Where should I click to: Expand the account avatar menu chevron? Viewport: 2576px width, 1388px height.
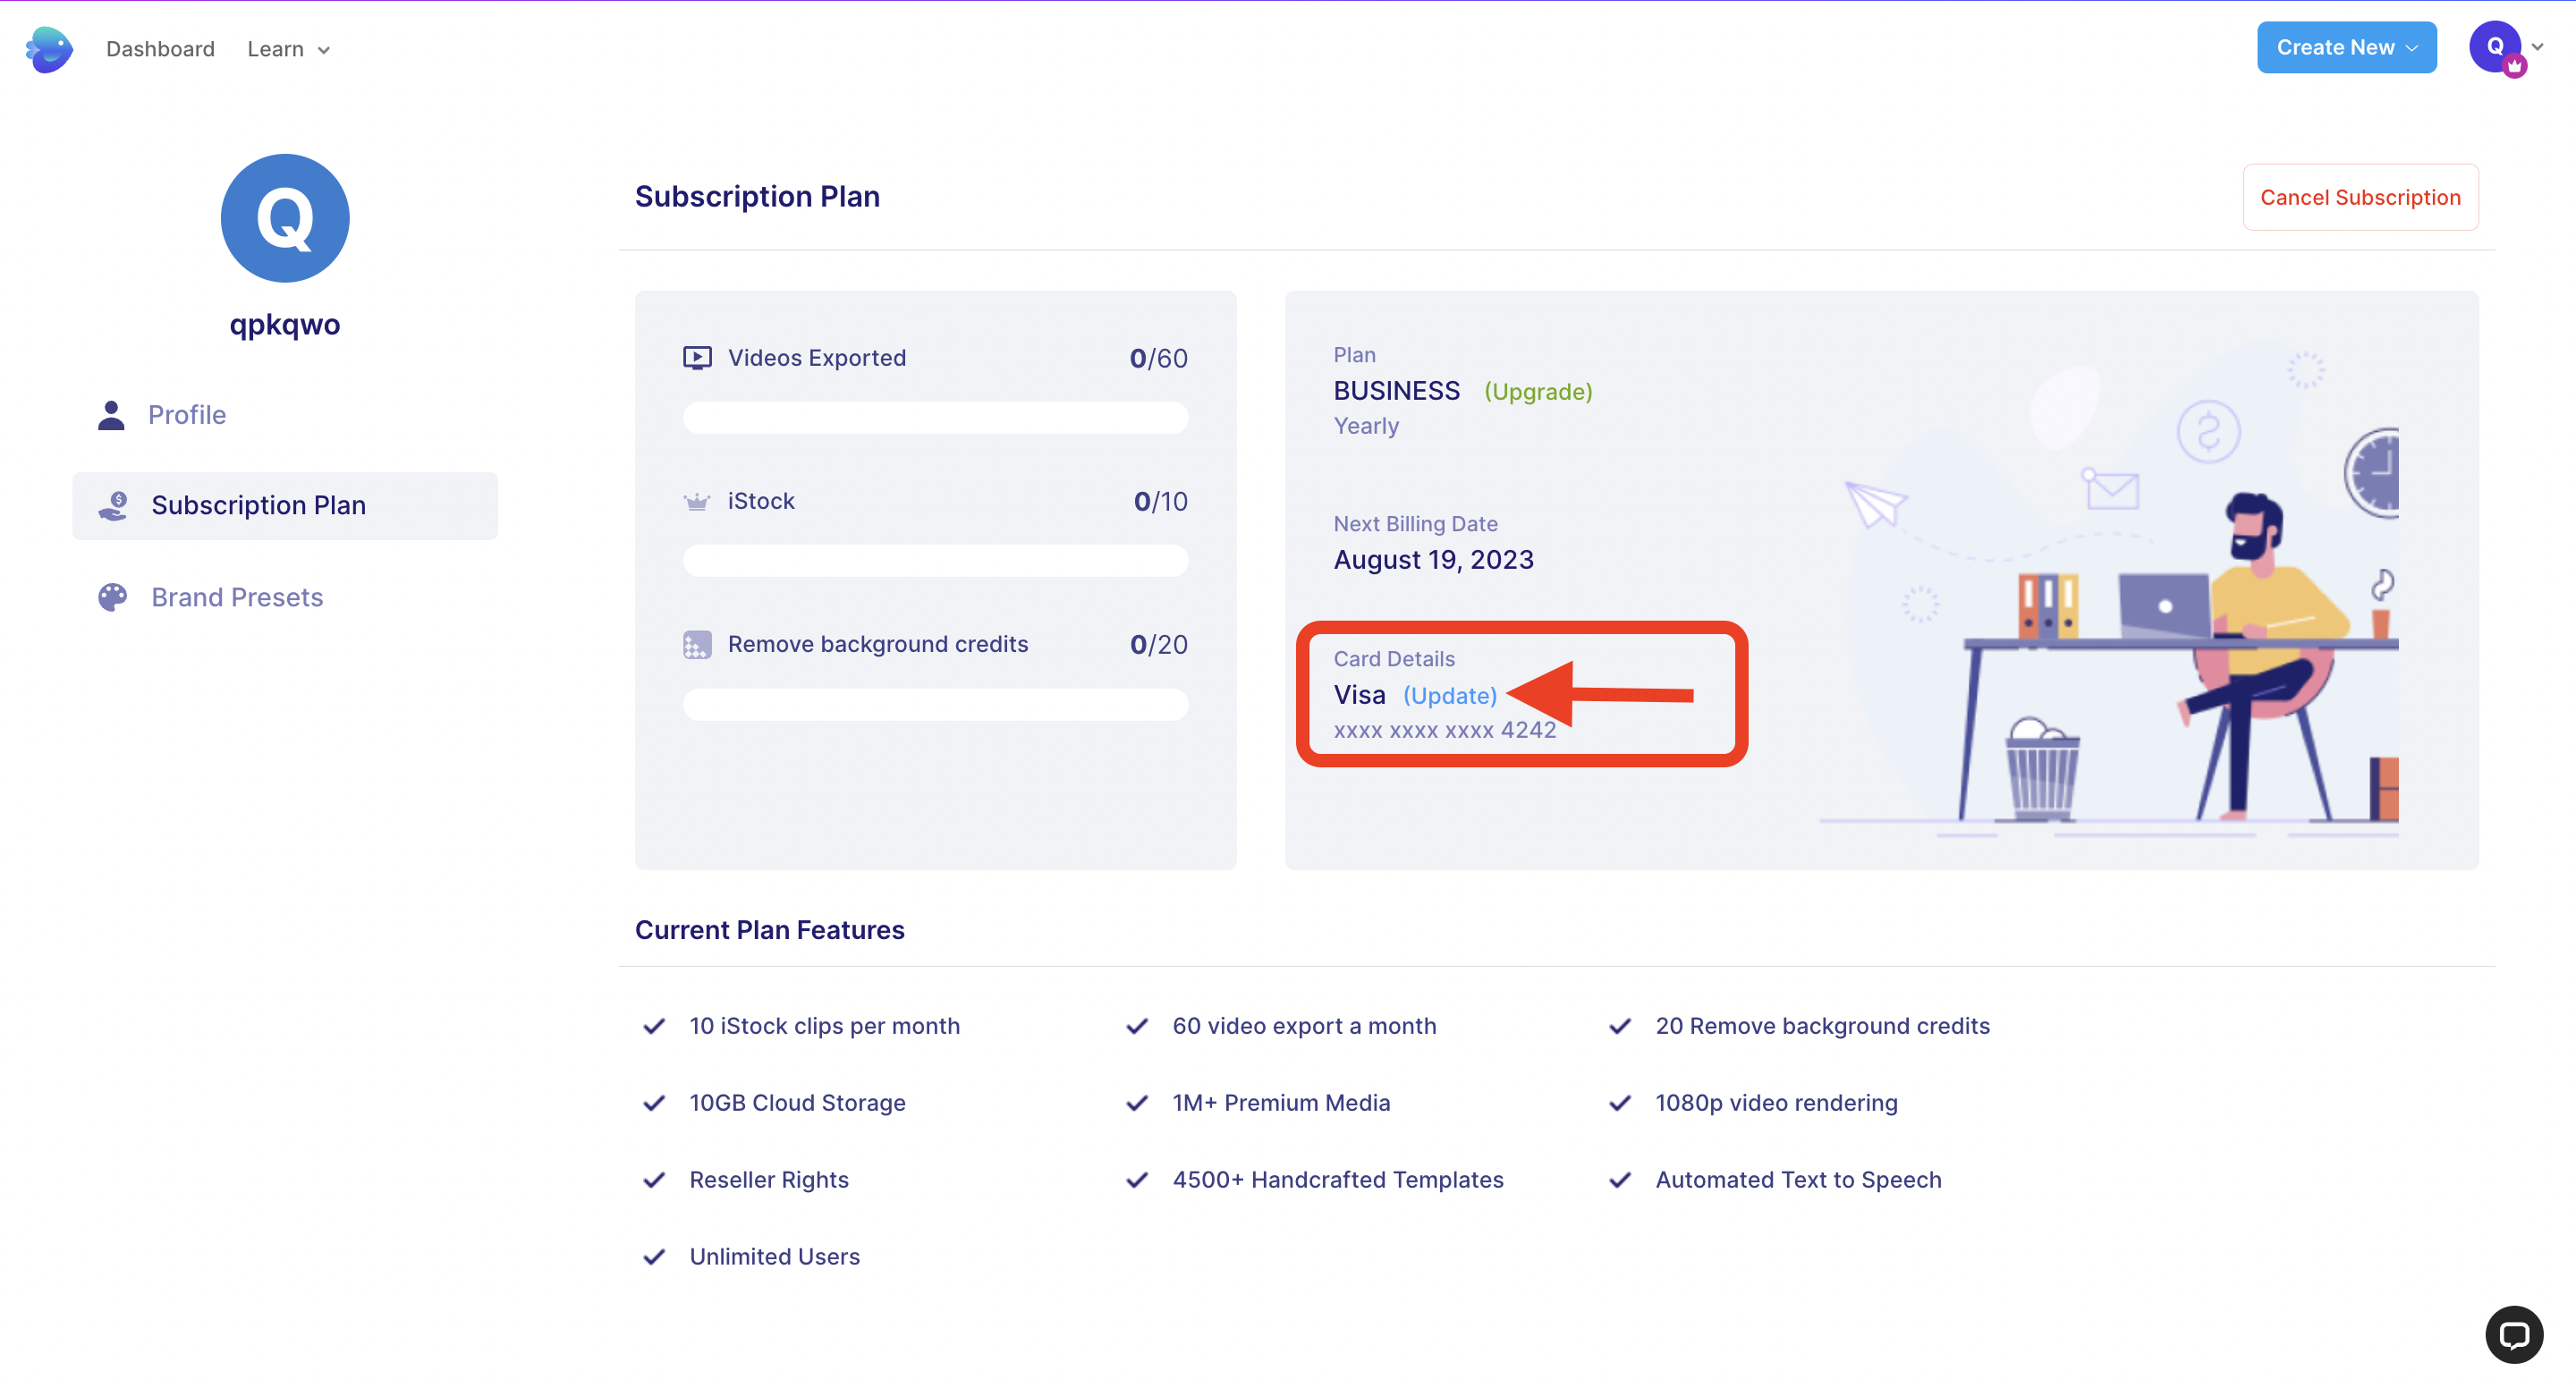pyautogui.click(x=2537, y=46)
